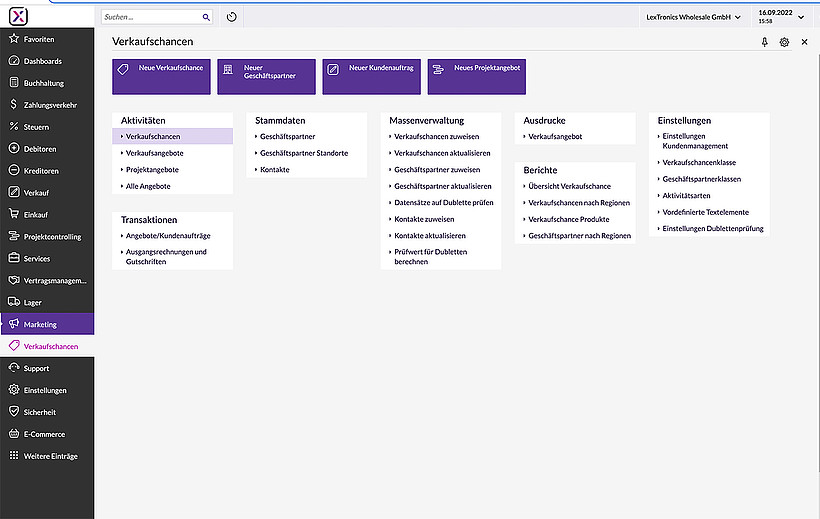The height and width of the screenshot is (519, 820).
Task: Open Debitoren plus-circle icon
Action: (x=14, y=149)
